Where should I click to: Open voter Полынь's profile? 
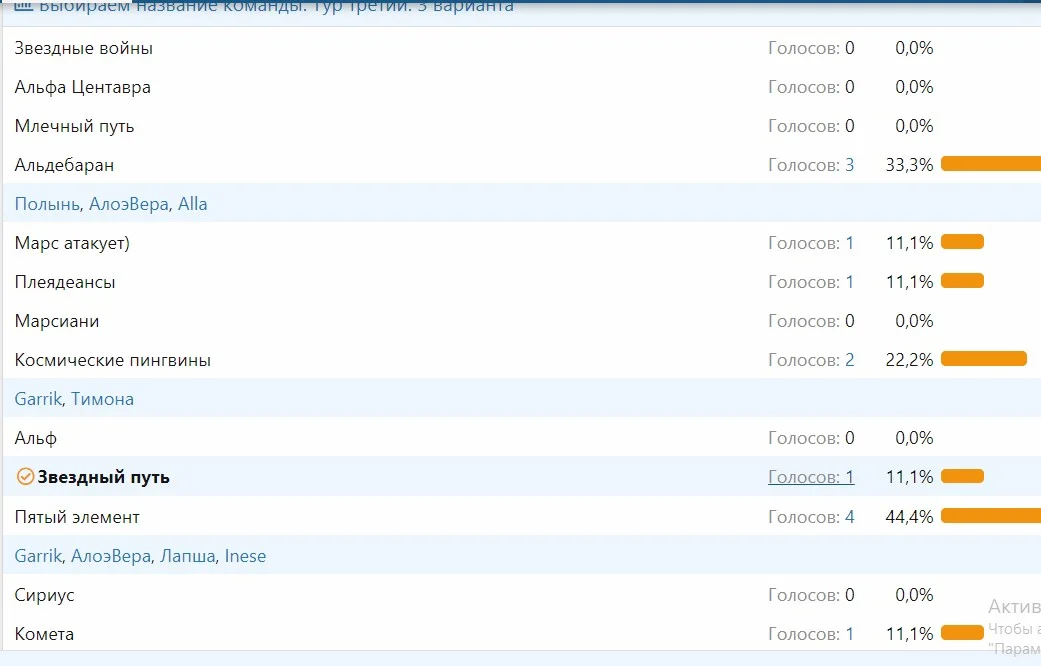pyautogui.click(x=47, y=204)
